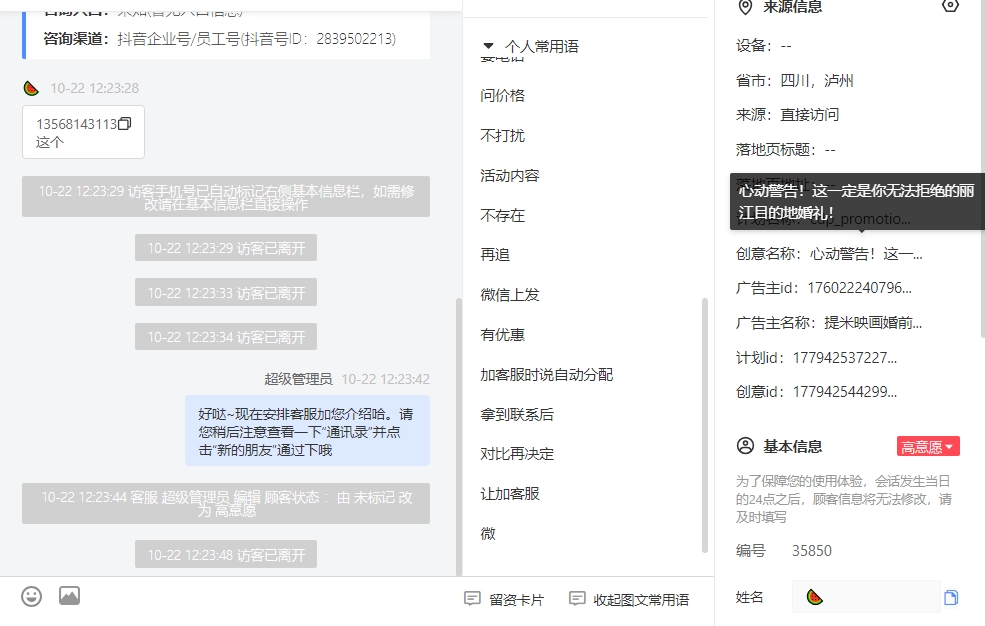985x626 pixels.
Task: Click 广告主名称 提米映画 value
Action: 873,323
